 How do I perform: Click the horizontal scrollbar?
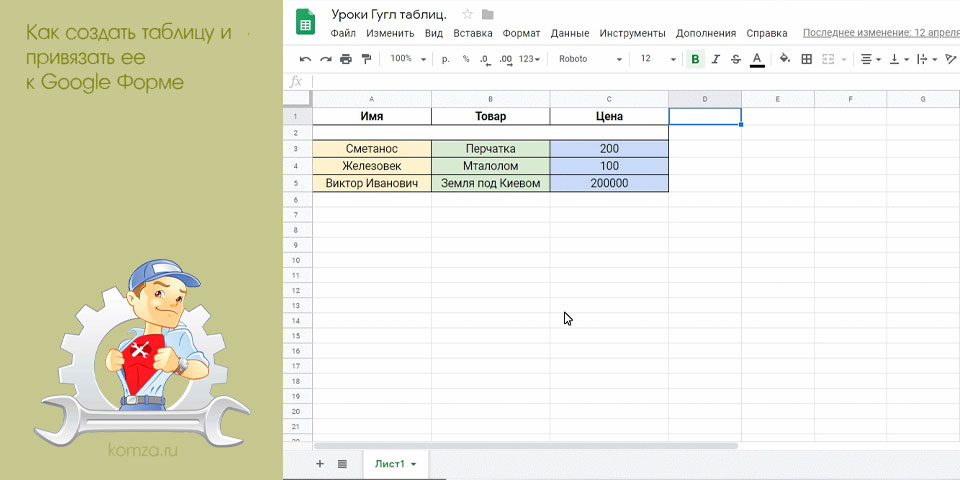point(525,446)
